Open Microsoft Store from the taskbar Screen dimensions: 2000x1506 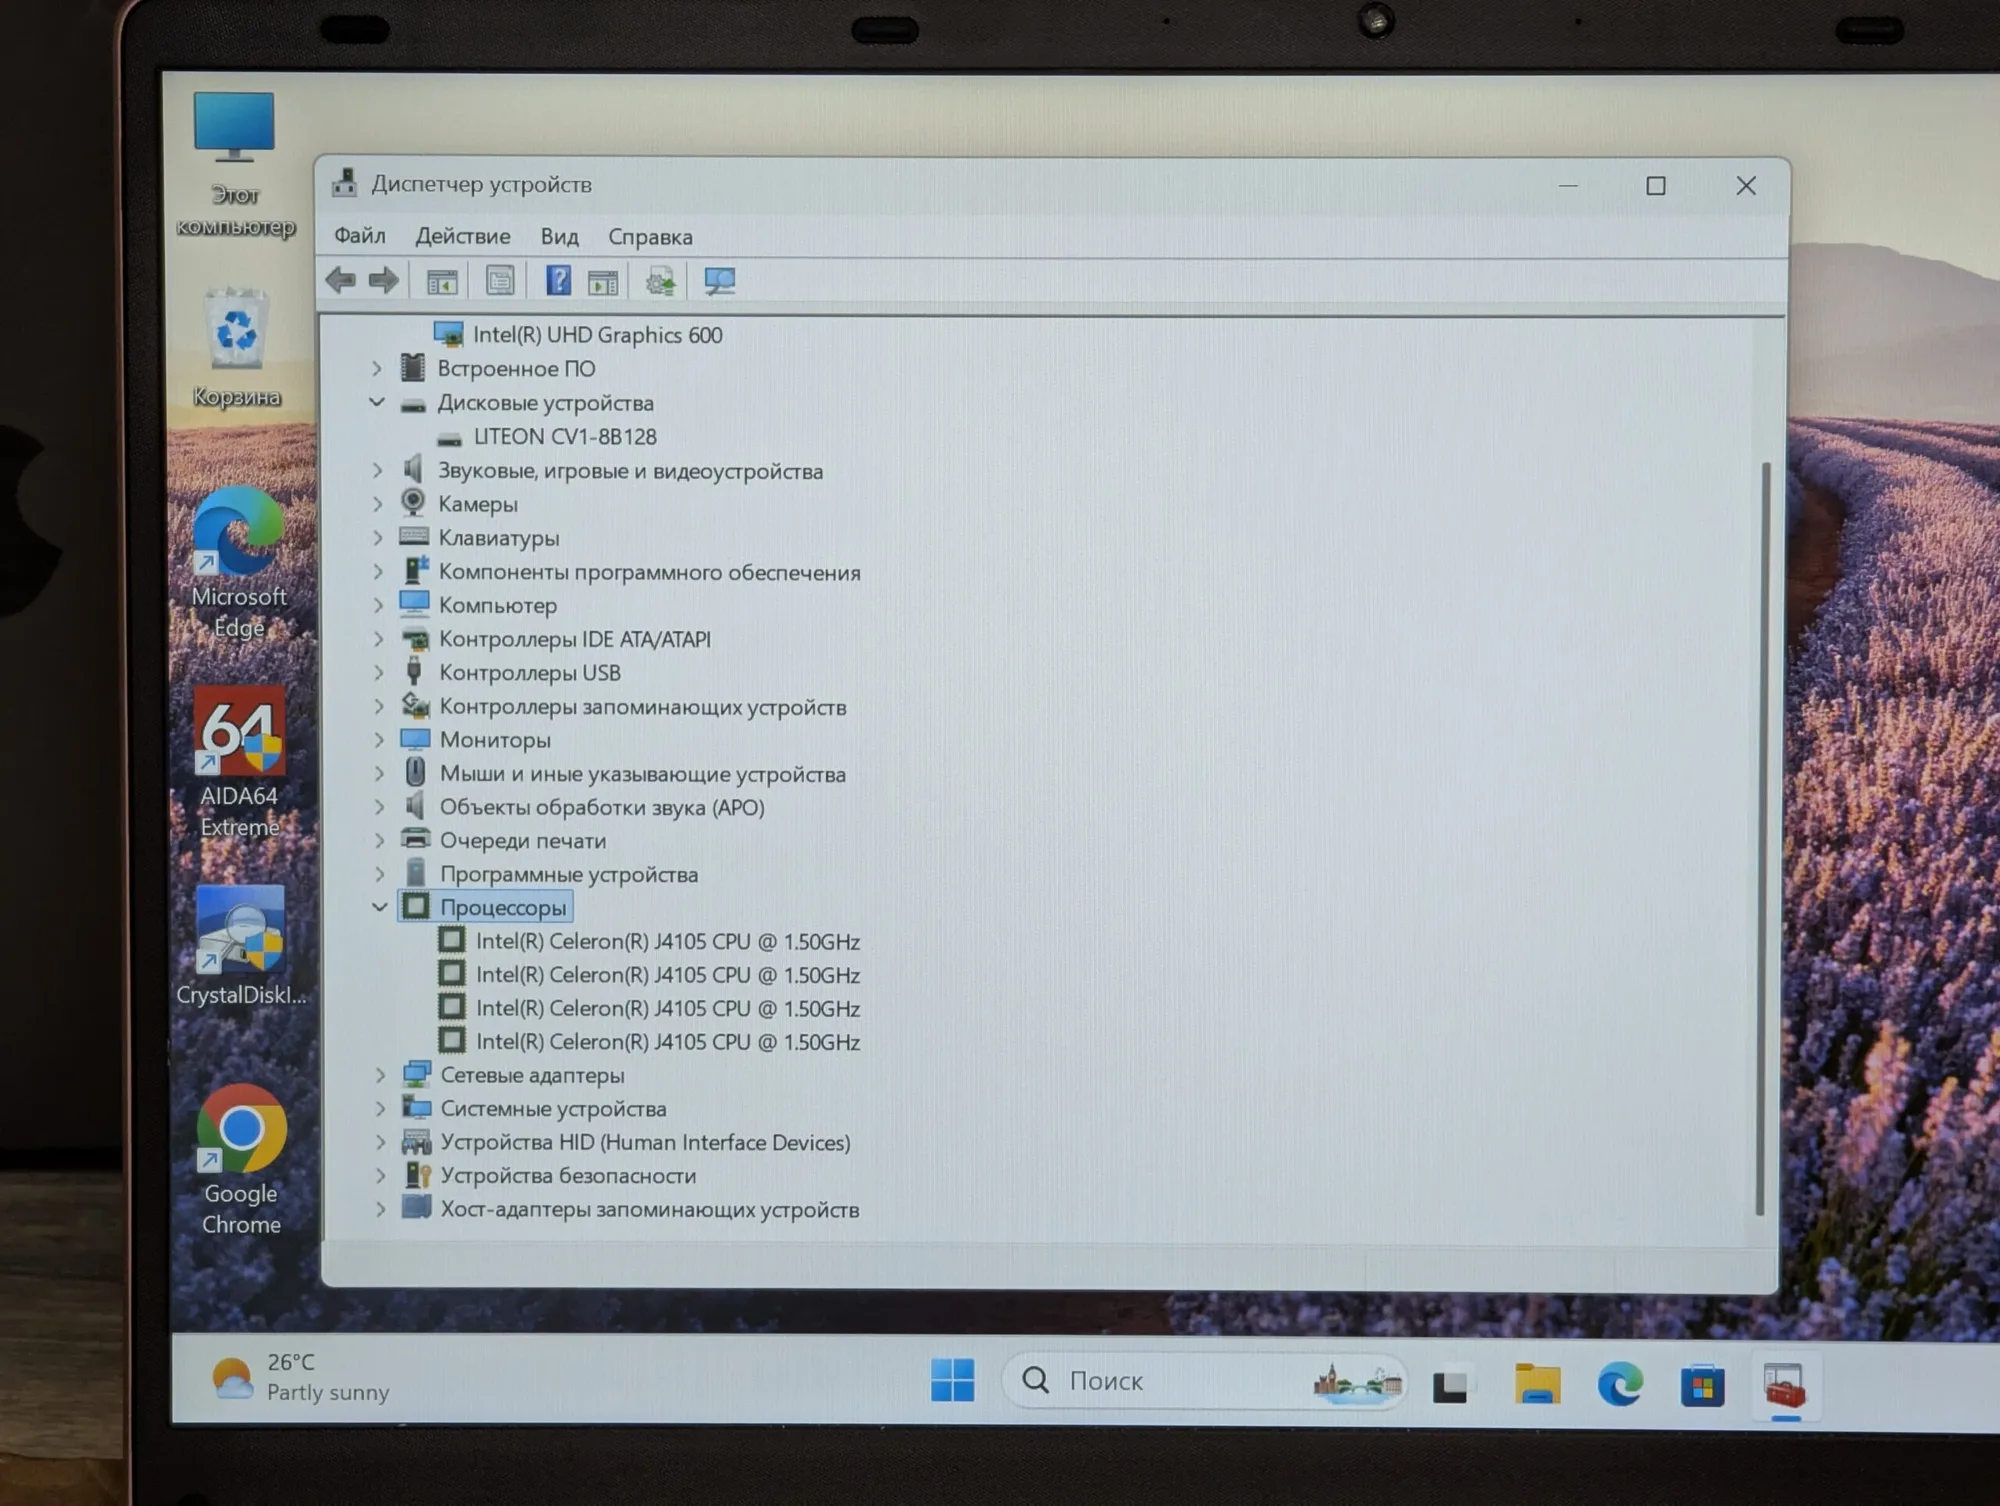[1702, 1386]
